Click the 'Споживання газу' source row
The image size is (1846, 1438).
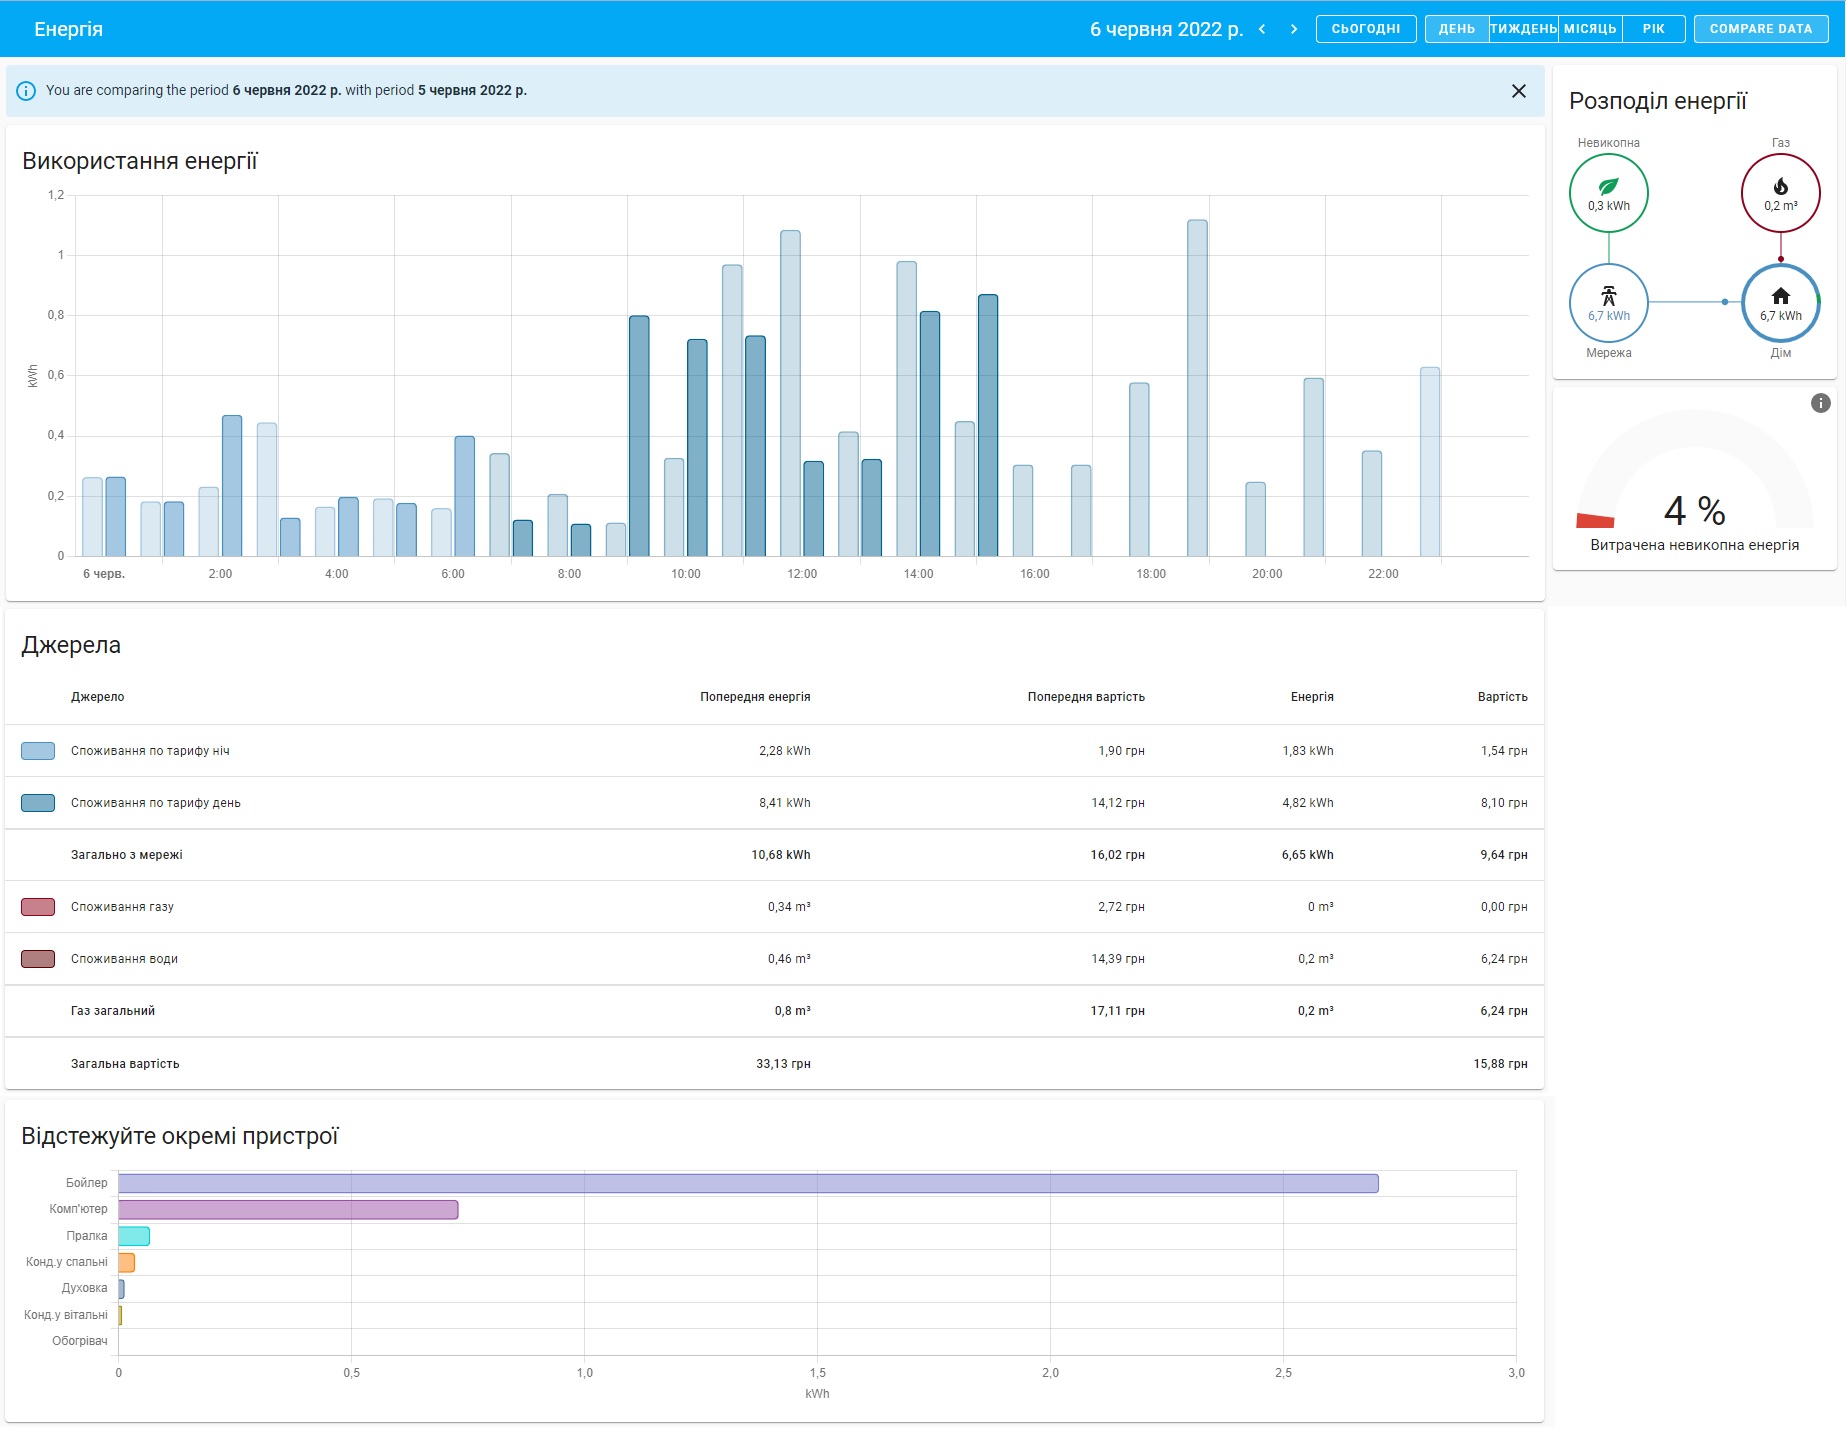774,907
